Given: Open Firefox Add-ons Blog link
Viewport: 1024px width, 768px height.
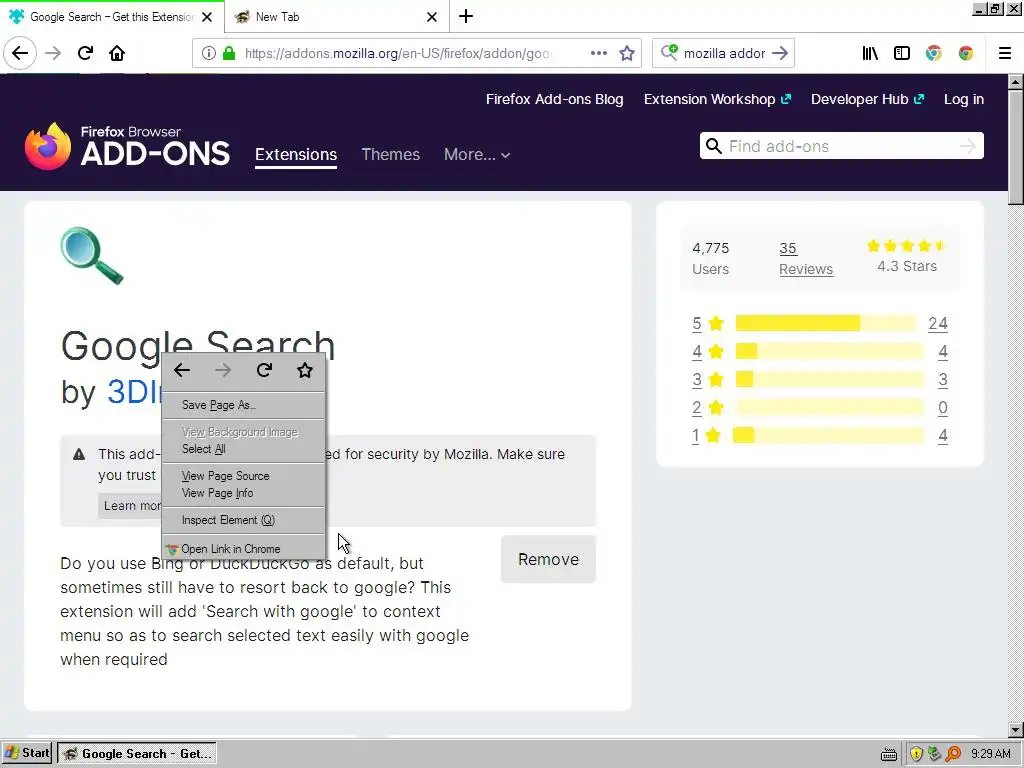Looking at the screenshot, I should [554, 99].
